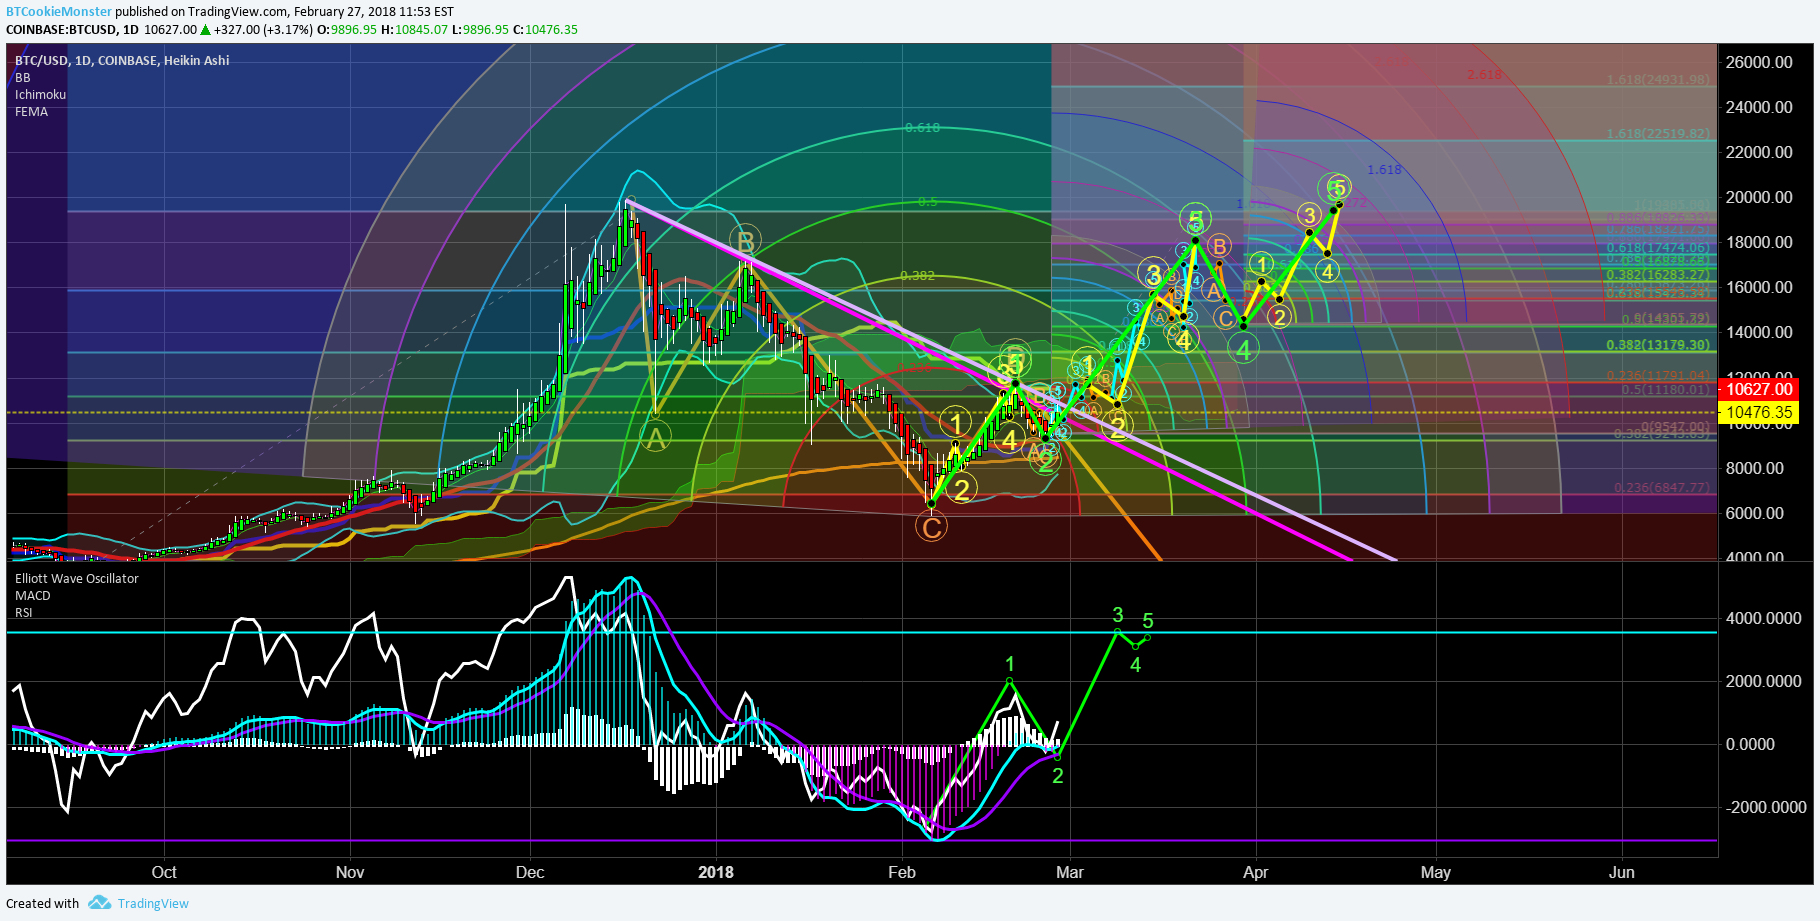The height and width of the screenshot is (921, 1820).
Task: Click oscillator projection label 5 in lower panel
Action: (1148, 621)
